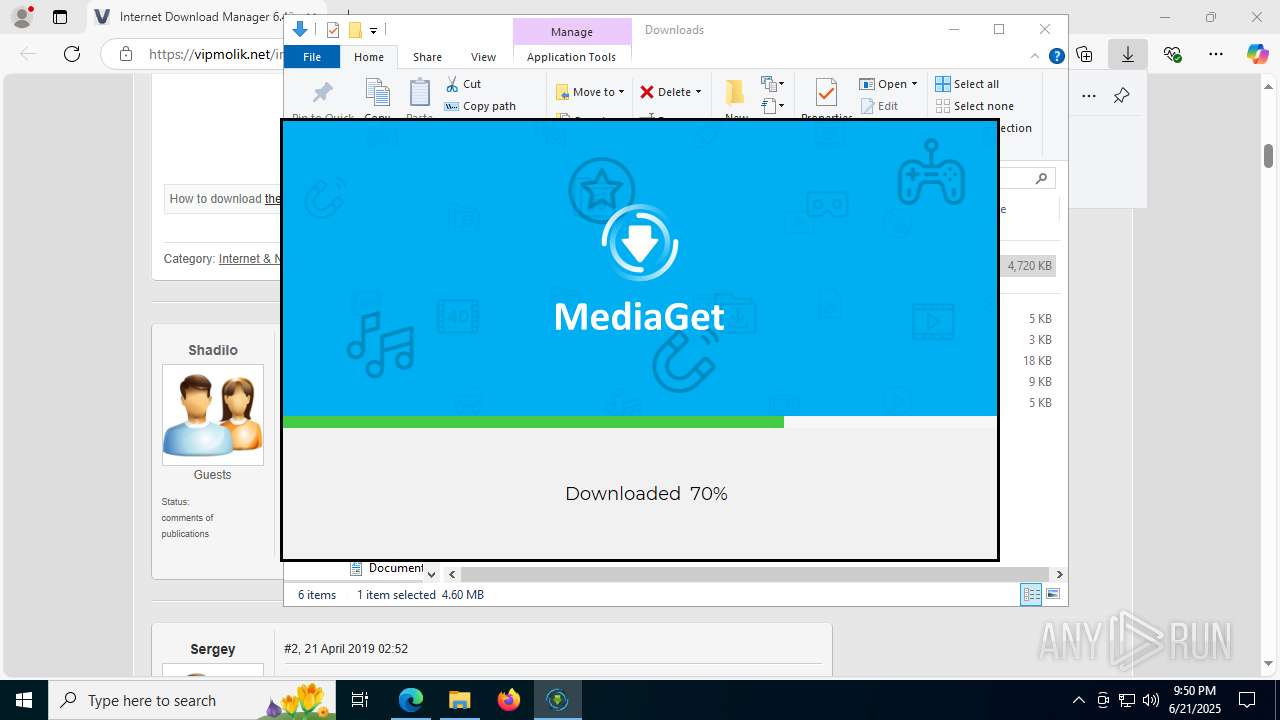Open the Internet & N... category link
Image resolution: width=1280 pixels, height=720 pixels.
click(x=251, y=258)
